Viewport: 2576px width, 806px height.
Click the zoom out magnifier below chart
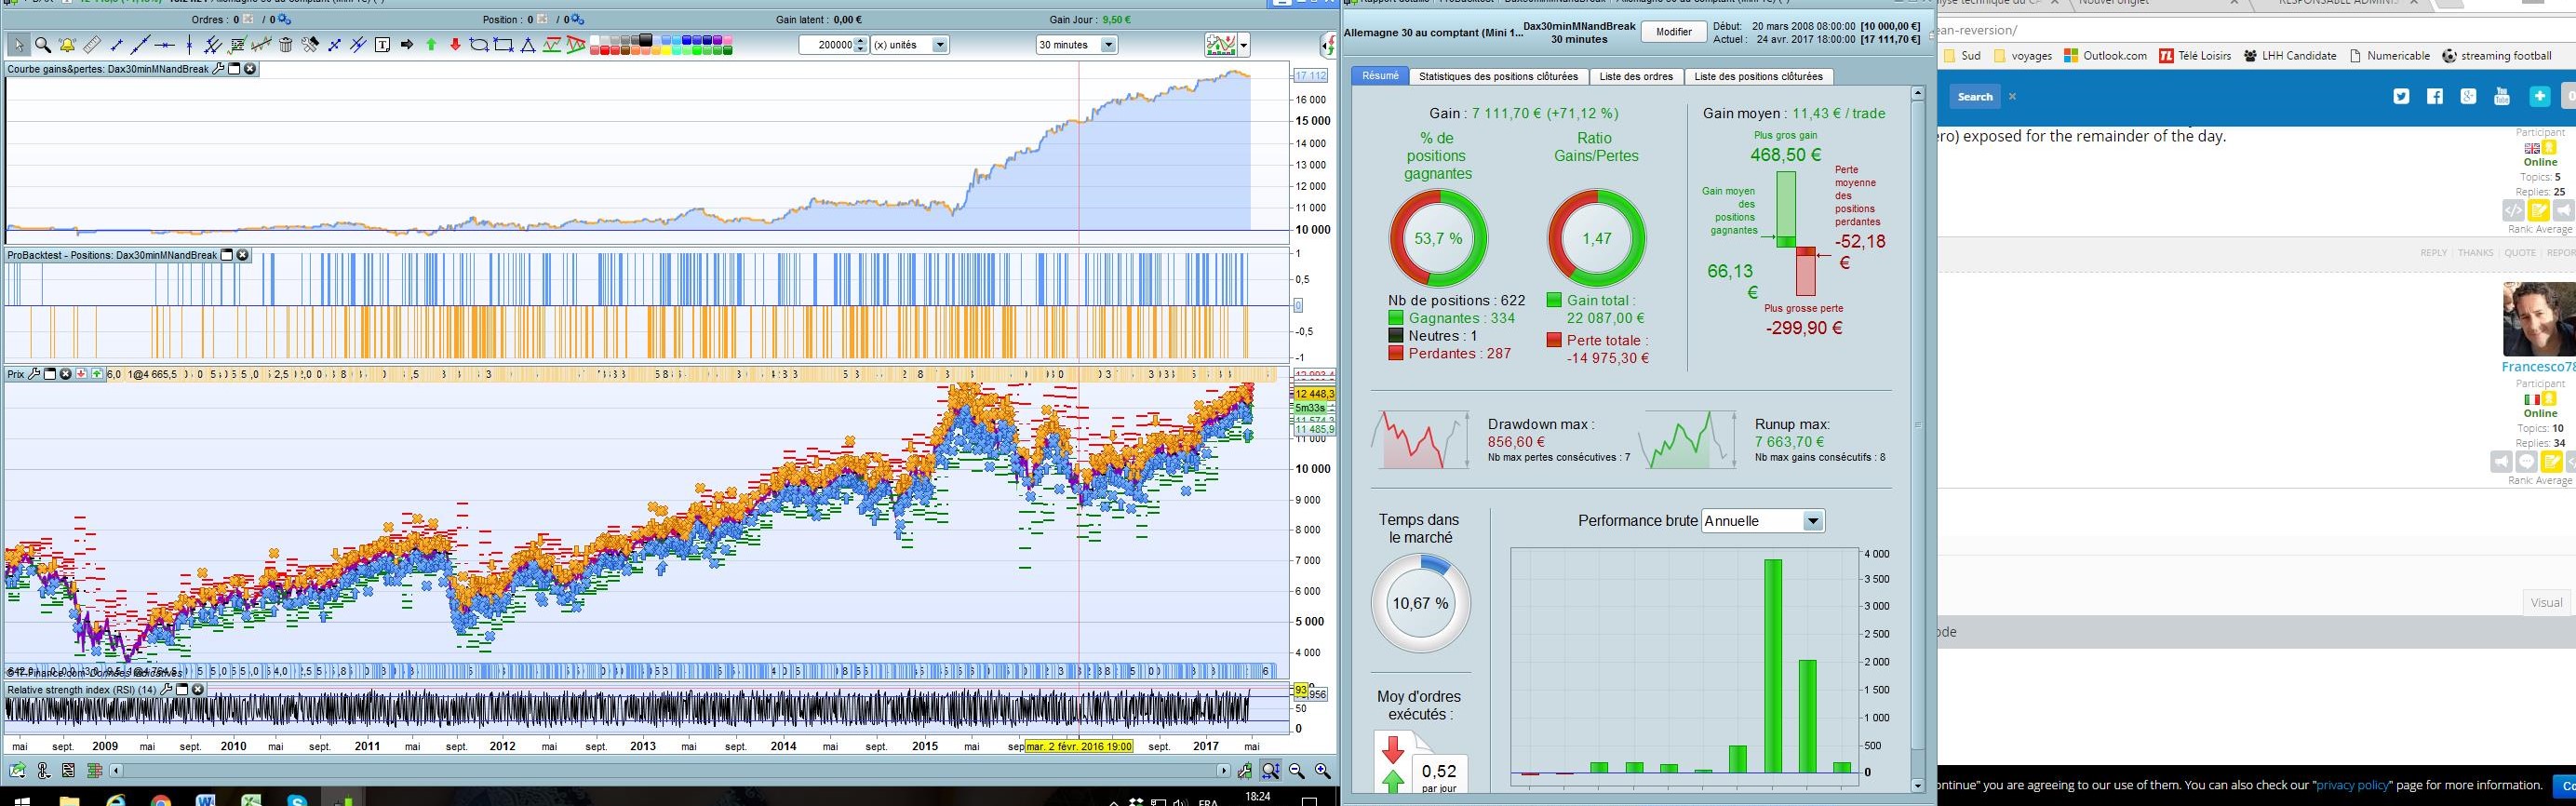pos(1297,771)
